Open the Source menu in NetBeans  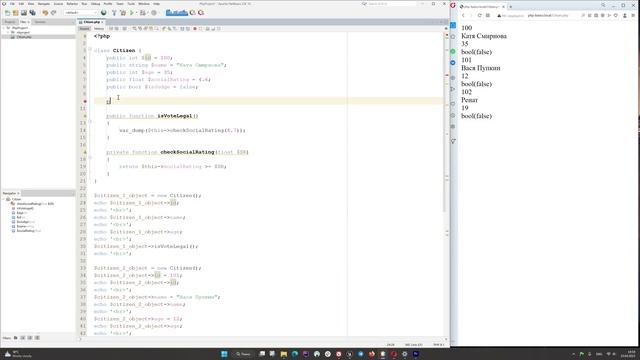pyautogui.click(x=58, y=4)
